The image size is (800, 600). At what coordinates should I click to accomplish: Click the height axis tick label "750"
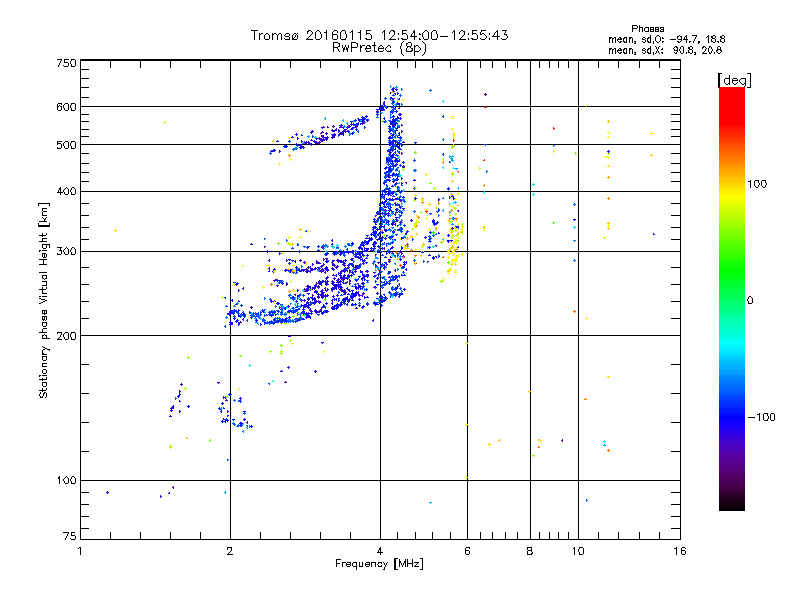[67, 63]
